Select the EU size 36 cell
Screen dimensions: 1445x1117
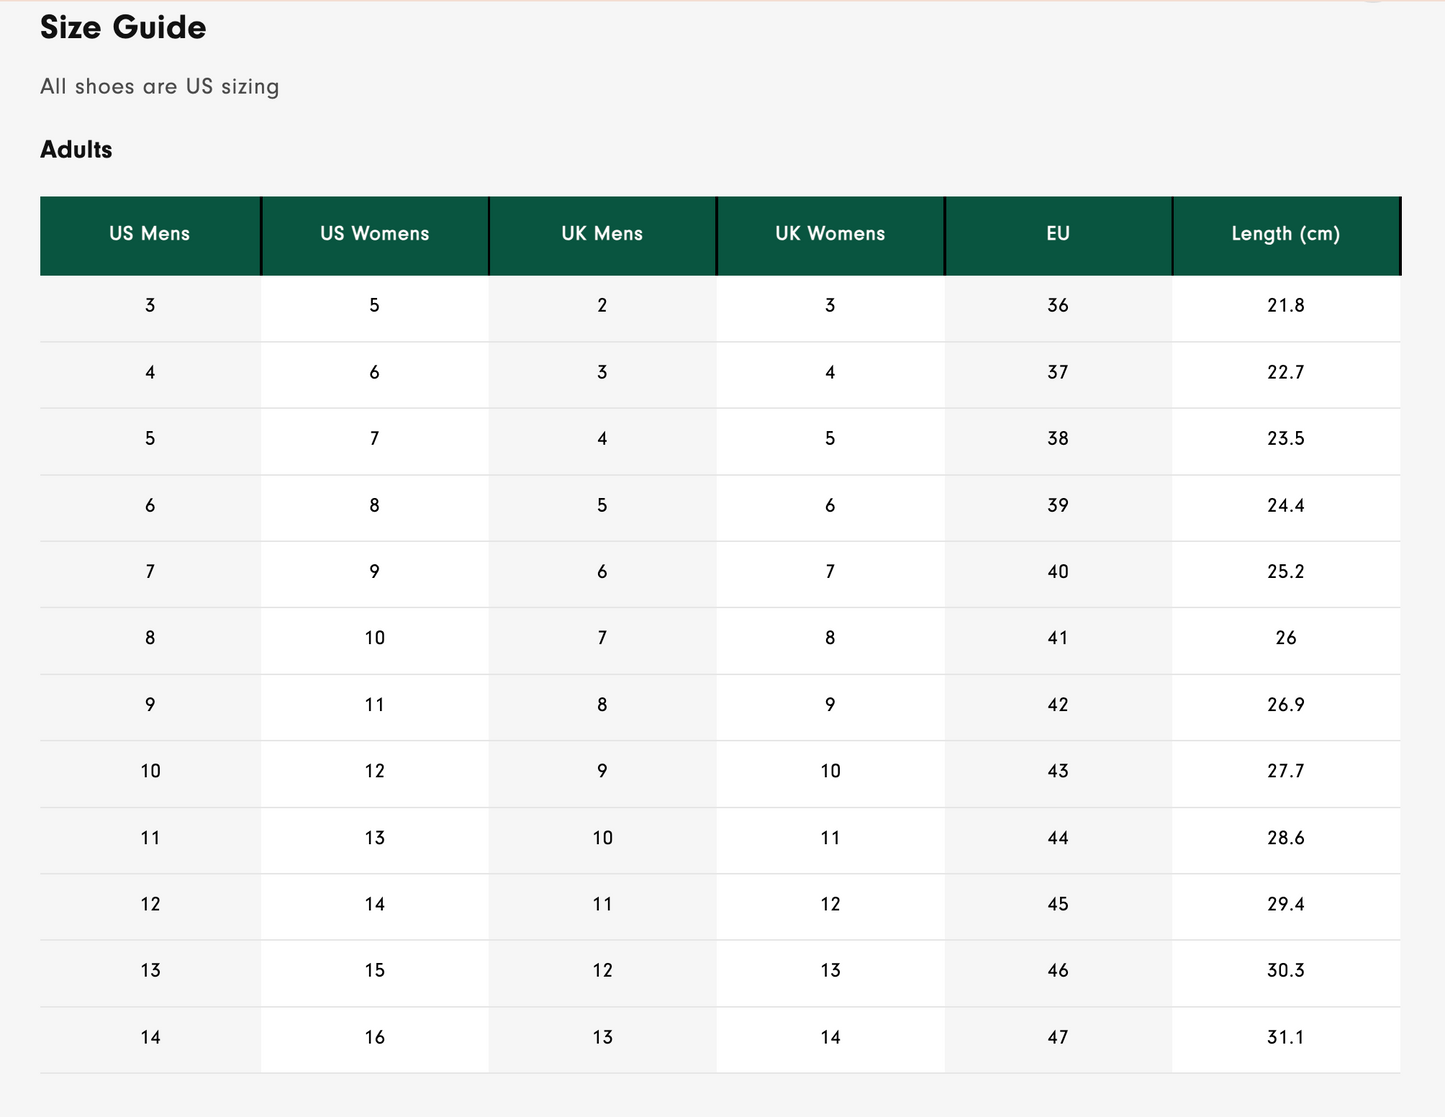tap(1058, 306)
